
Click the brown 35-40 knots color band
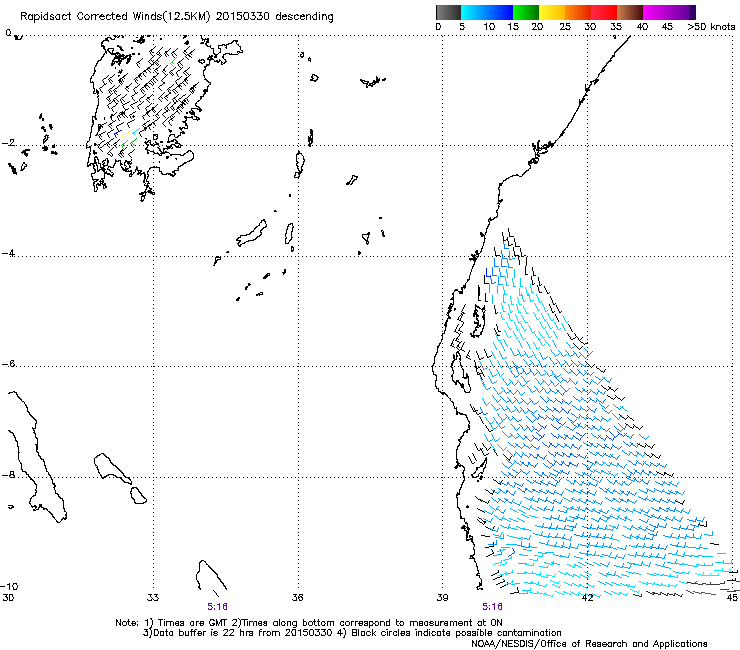(630, 12)
